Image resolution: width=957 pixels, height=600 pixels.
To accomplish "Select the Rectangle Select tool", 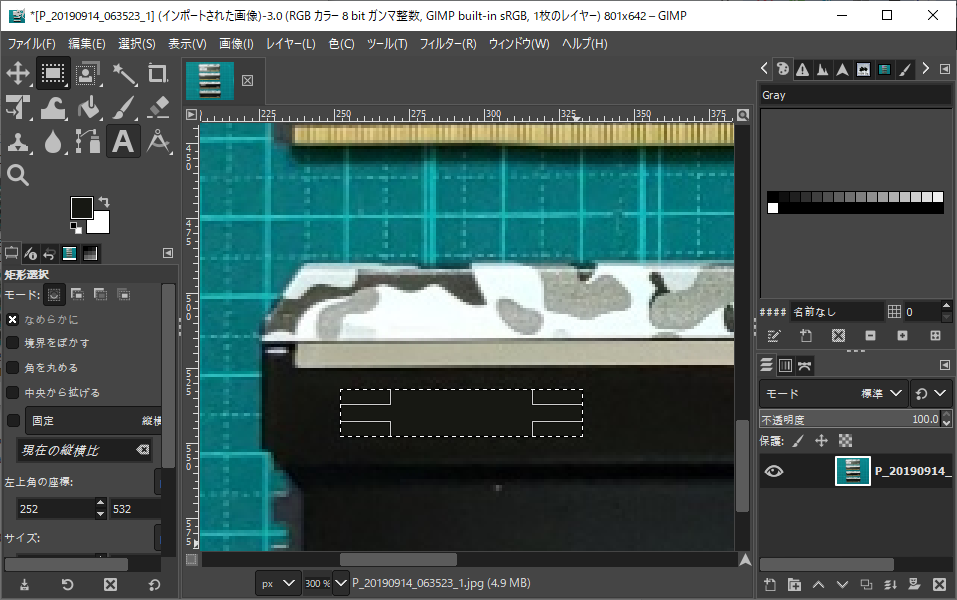I will tap(53, 74).
